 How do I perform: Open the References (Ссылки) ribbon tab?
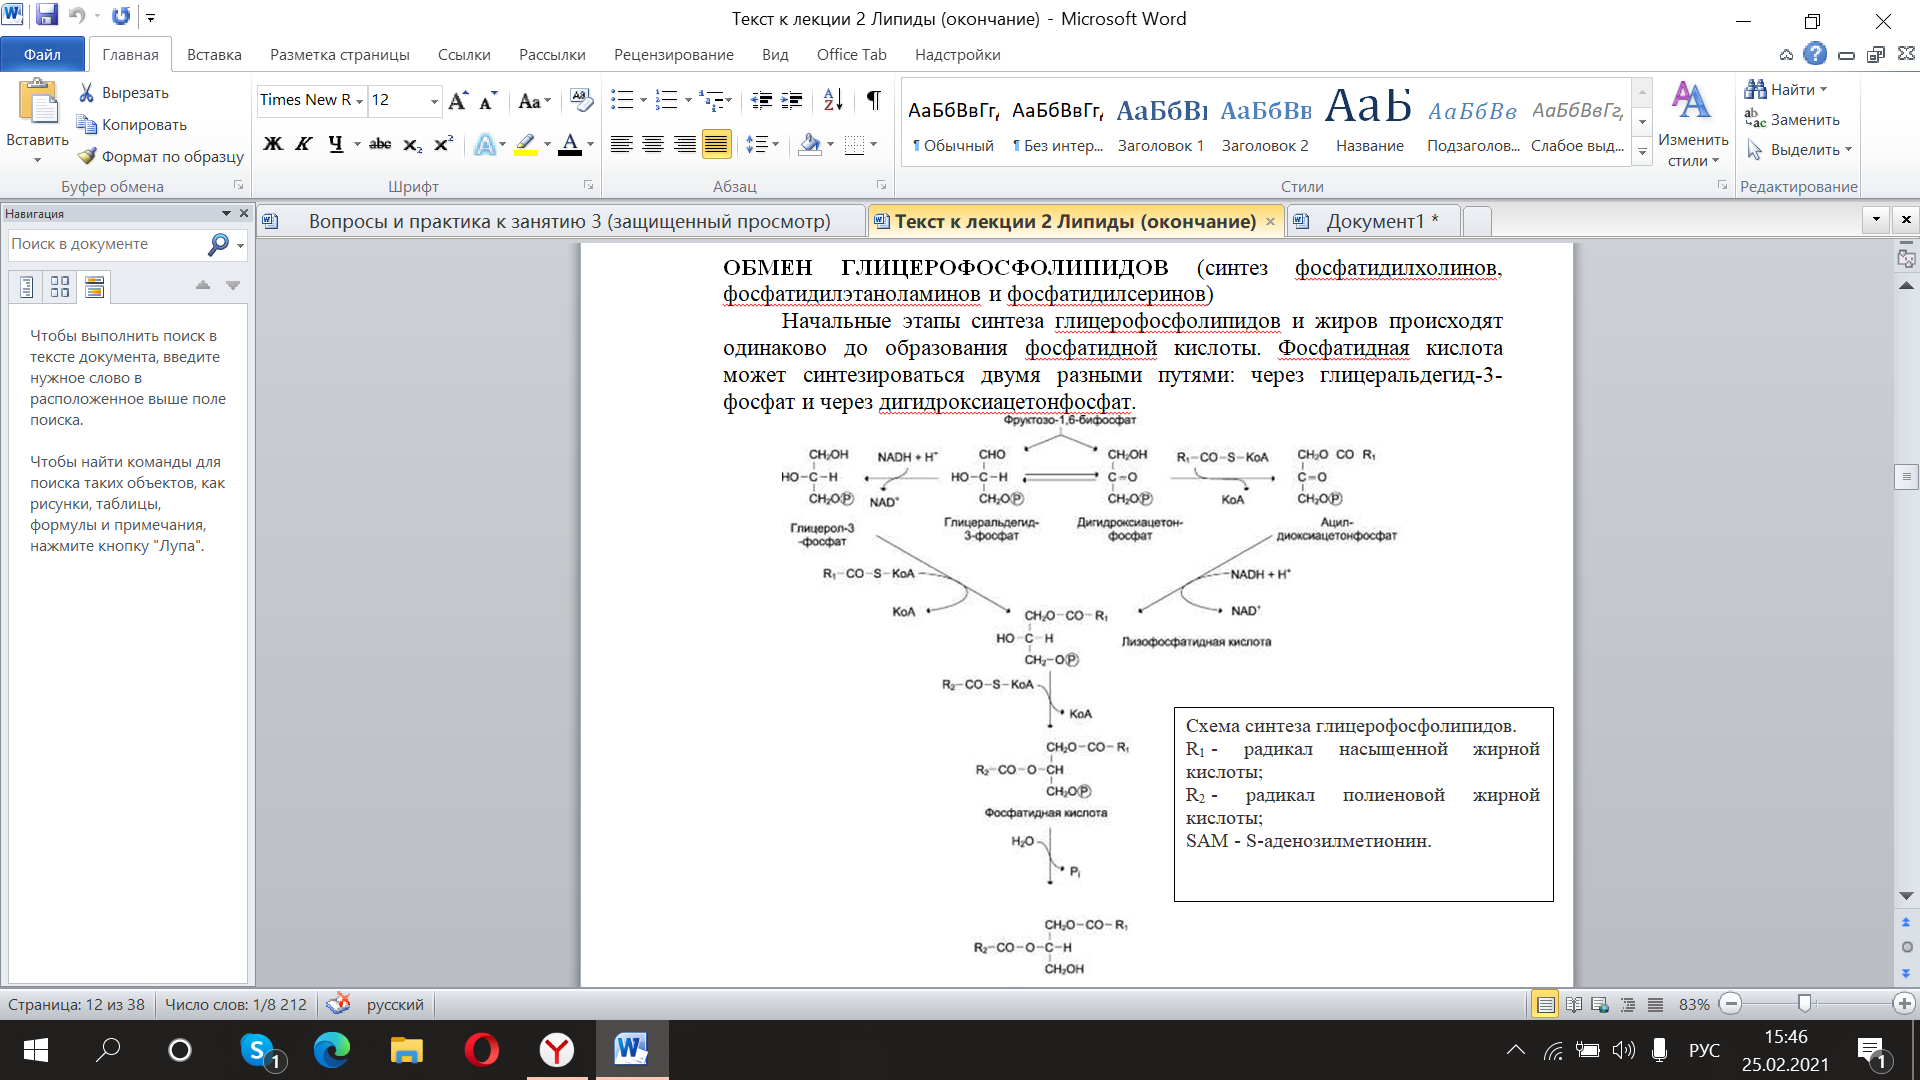tap(464, 54)
